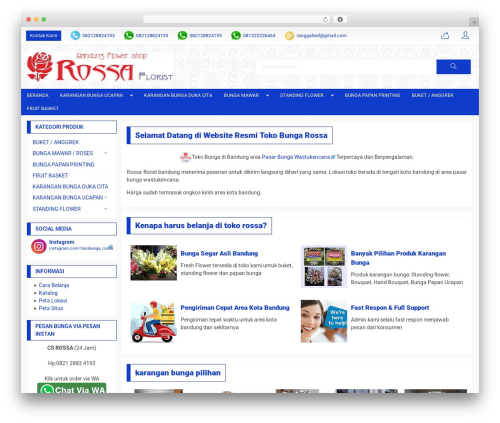Viewport: 500px width, 423px height.
Task: Click the Hp:0821 2882 4193 text
Action: [72, 363]
